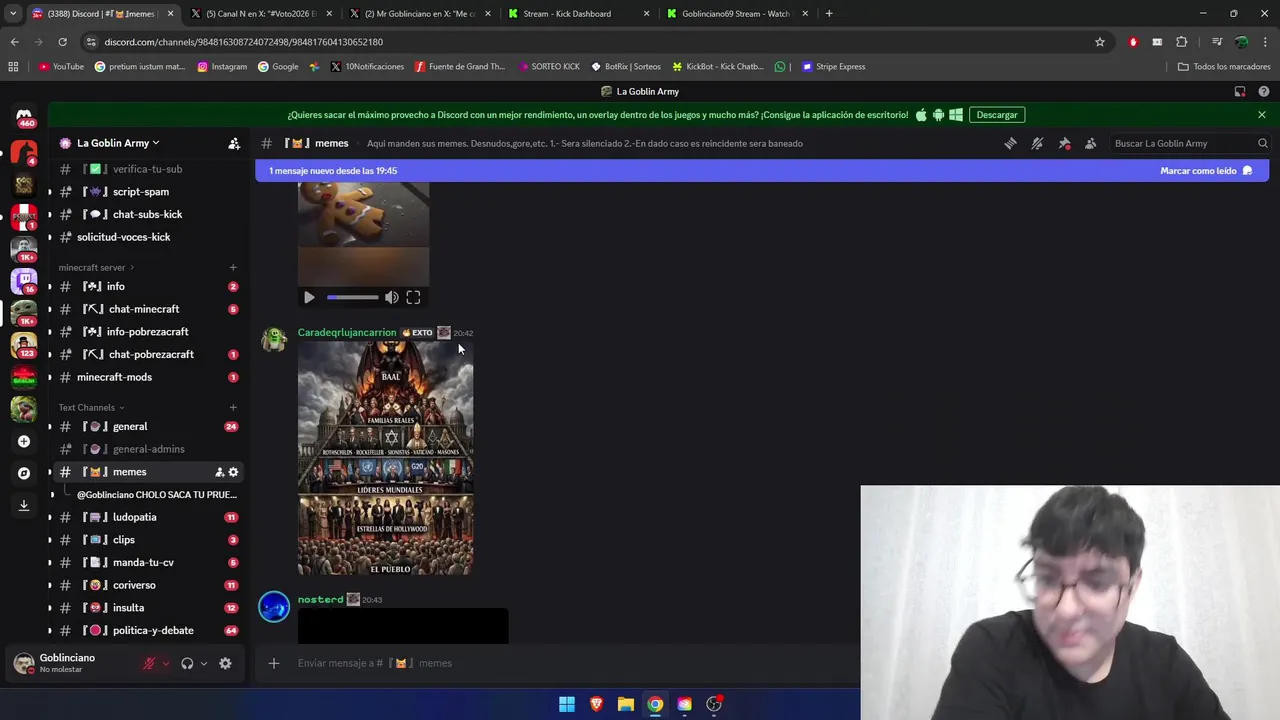Viewport: 1280px width, 720px height.
Task: Open Todos los marcadores folder
Action: tap(1224, 67)
